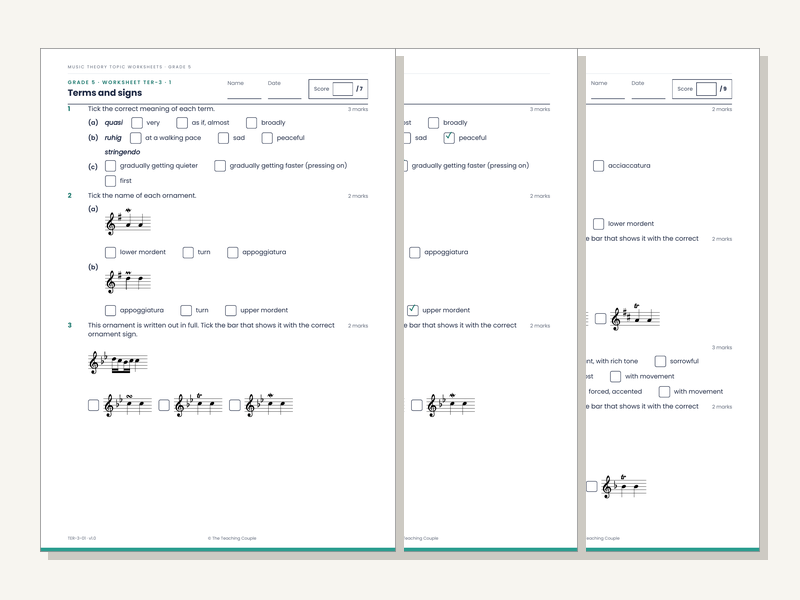This screenshot has height=600, width=800.
Task: Click the Name field on right page
Action: 607,90
